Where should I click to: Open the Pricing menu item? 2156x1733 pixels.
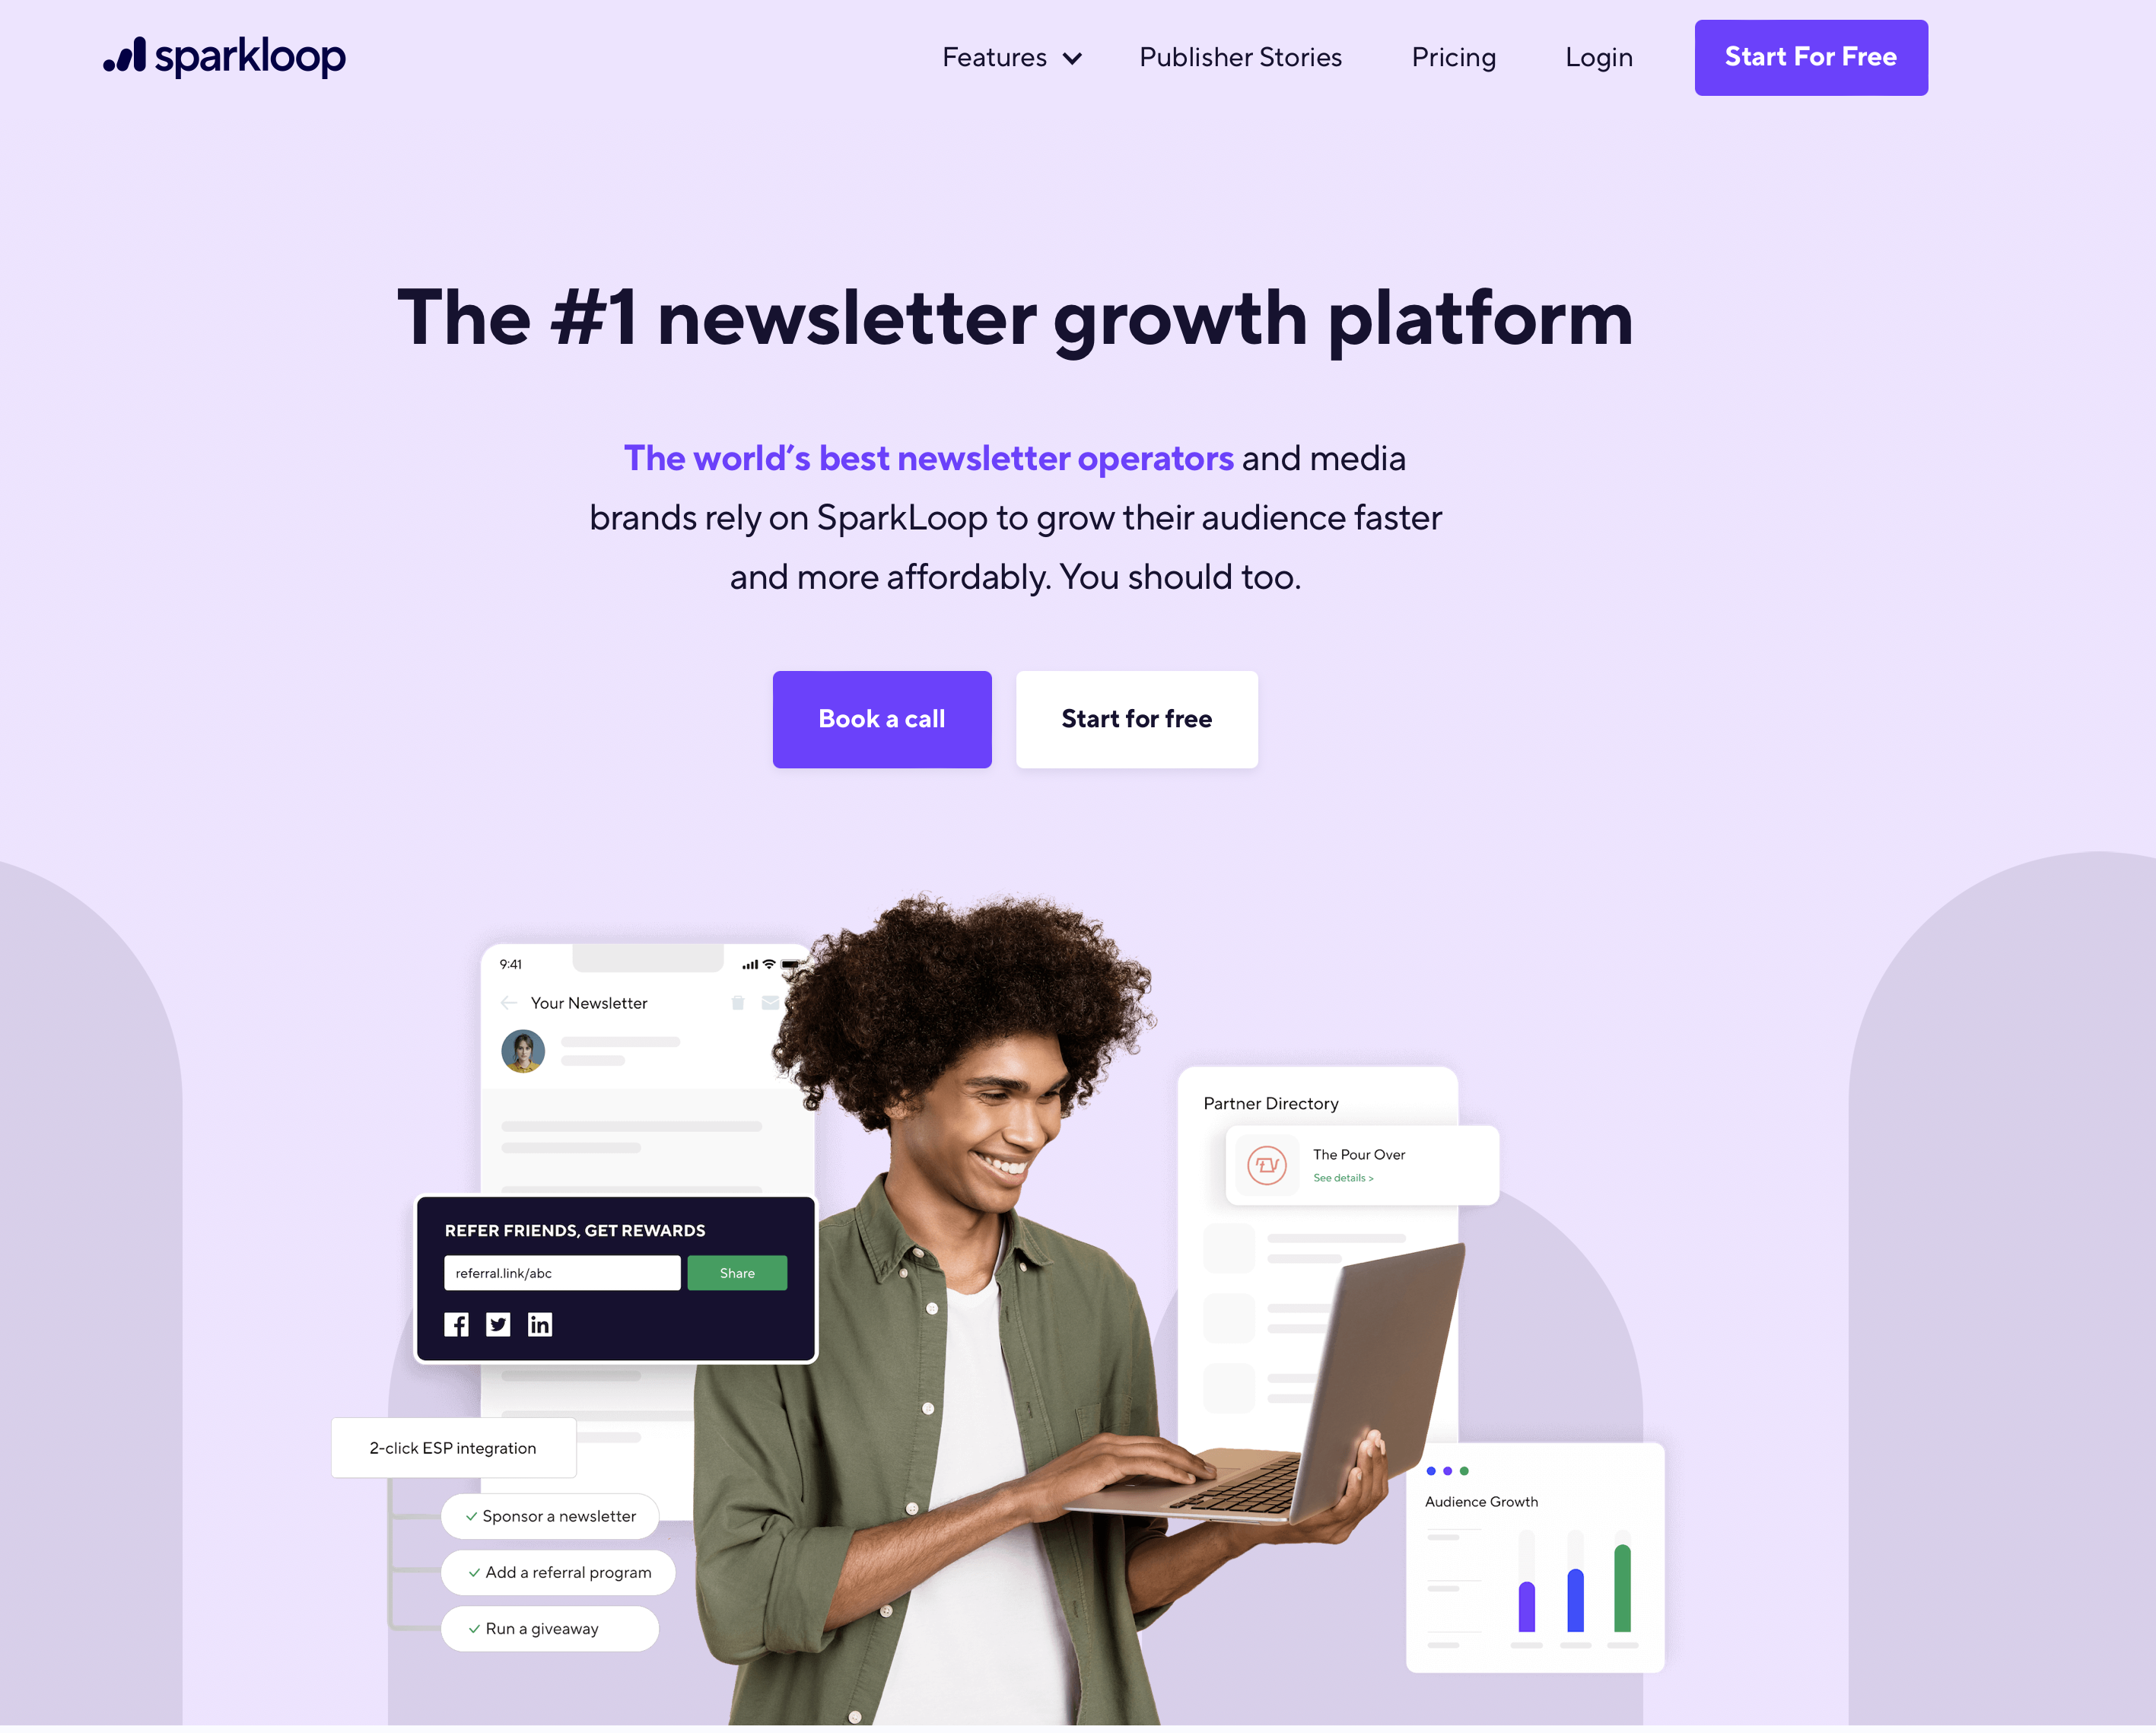(x=1452, y=56)
